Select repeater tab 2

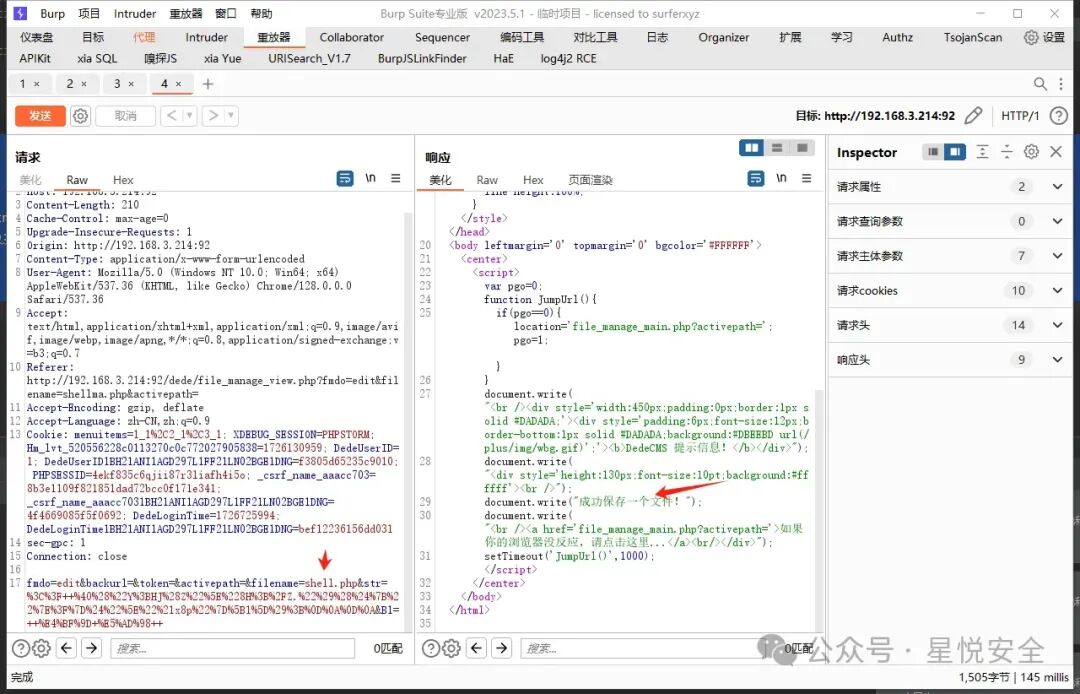pyautogui.click(x=70, y=84)
